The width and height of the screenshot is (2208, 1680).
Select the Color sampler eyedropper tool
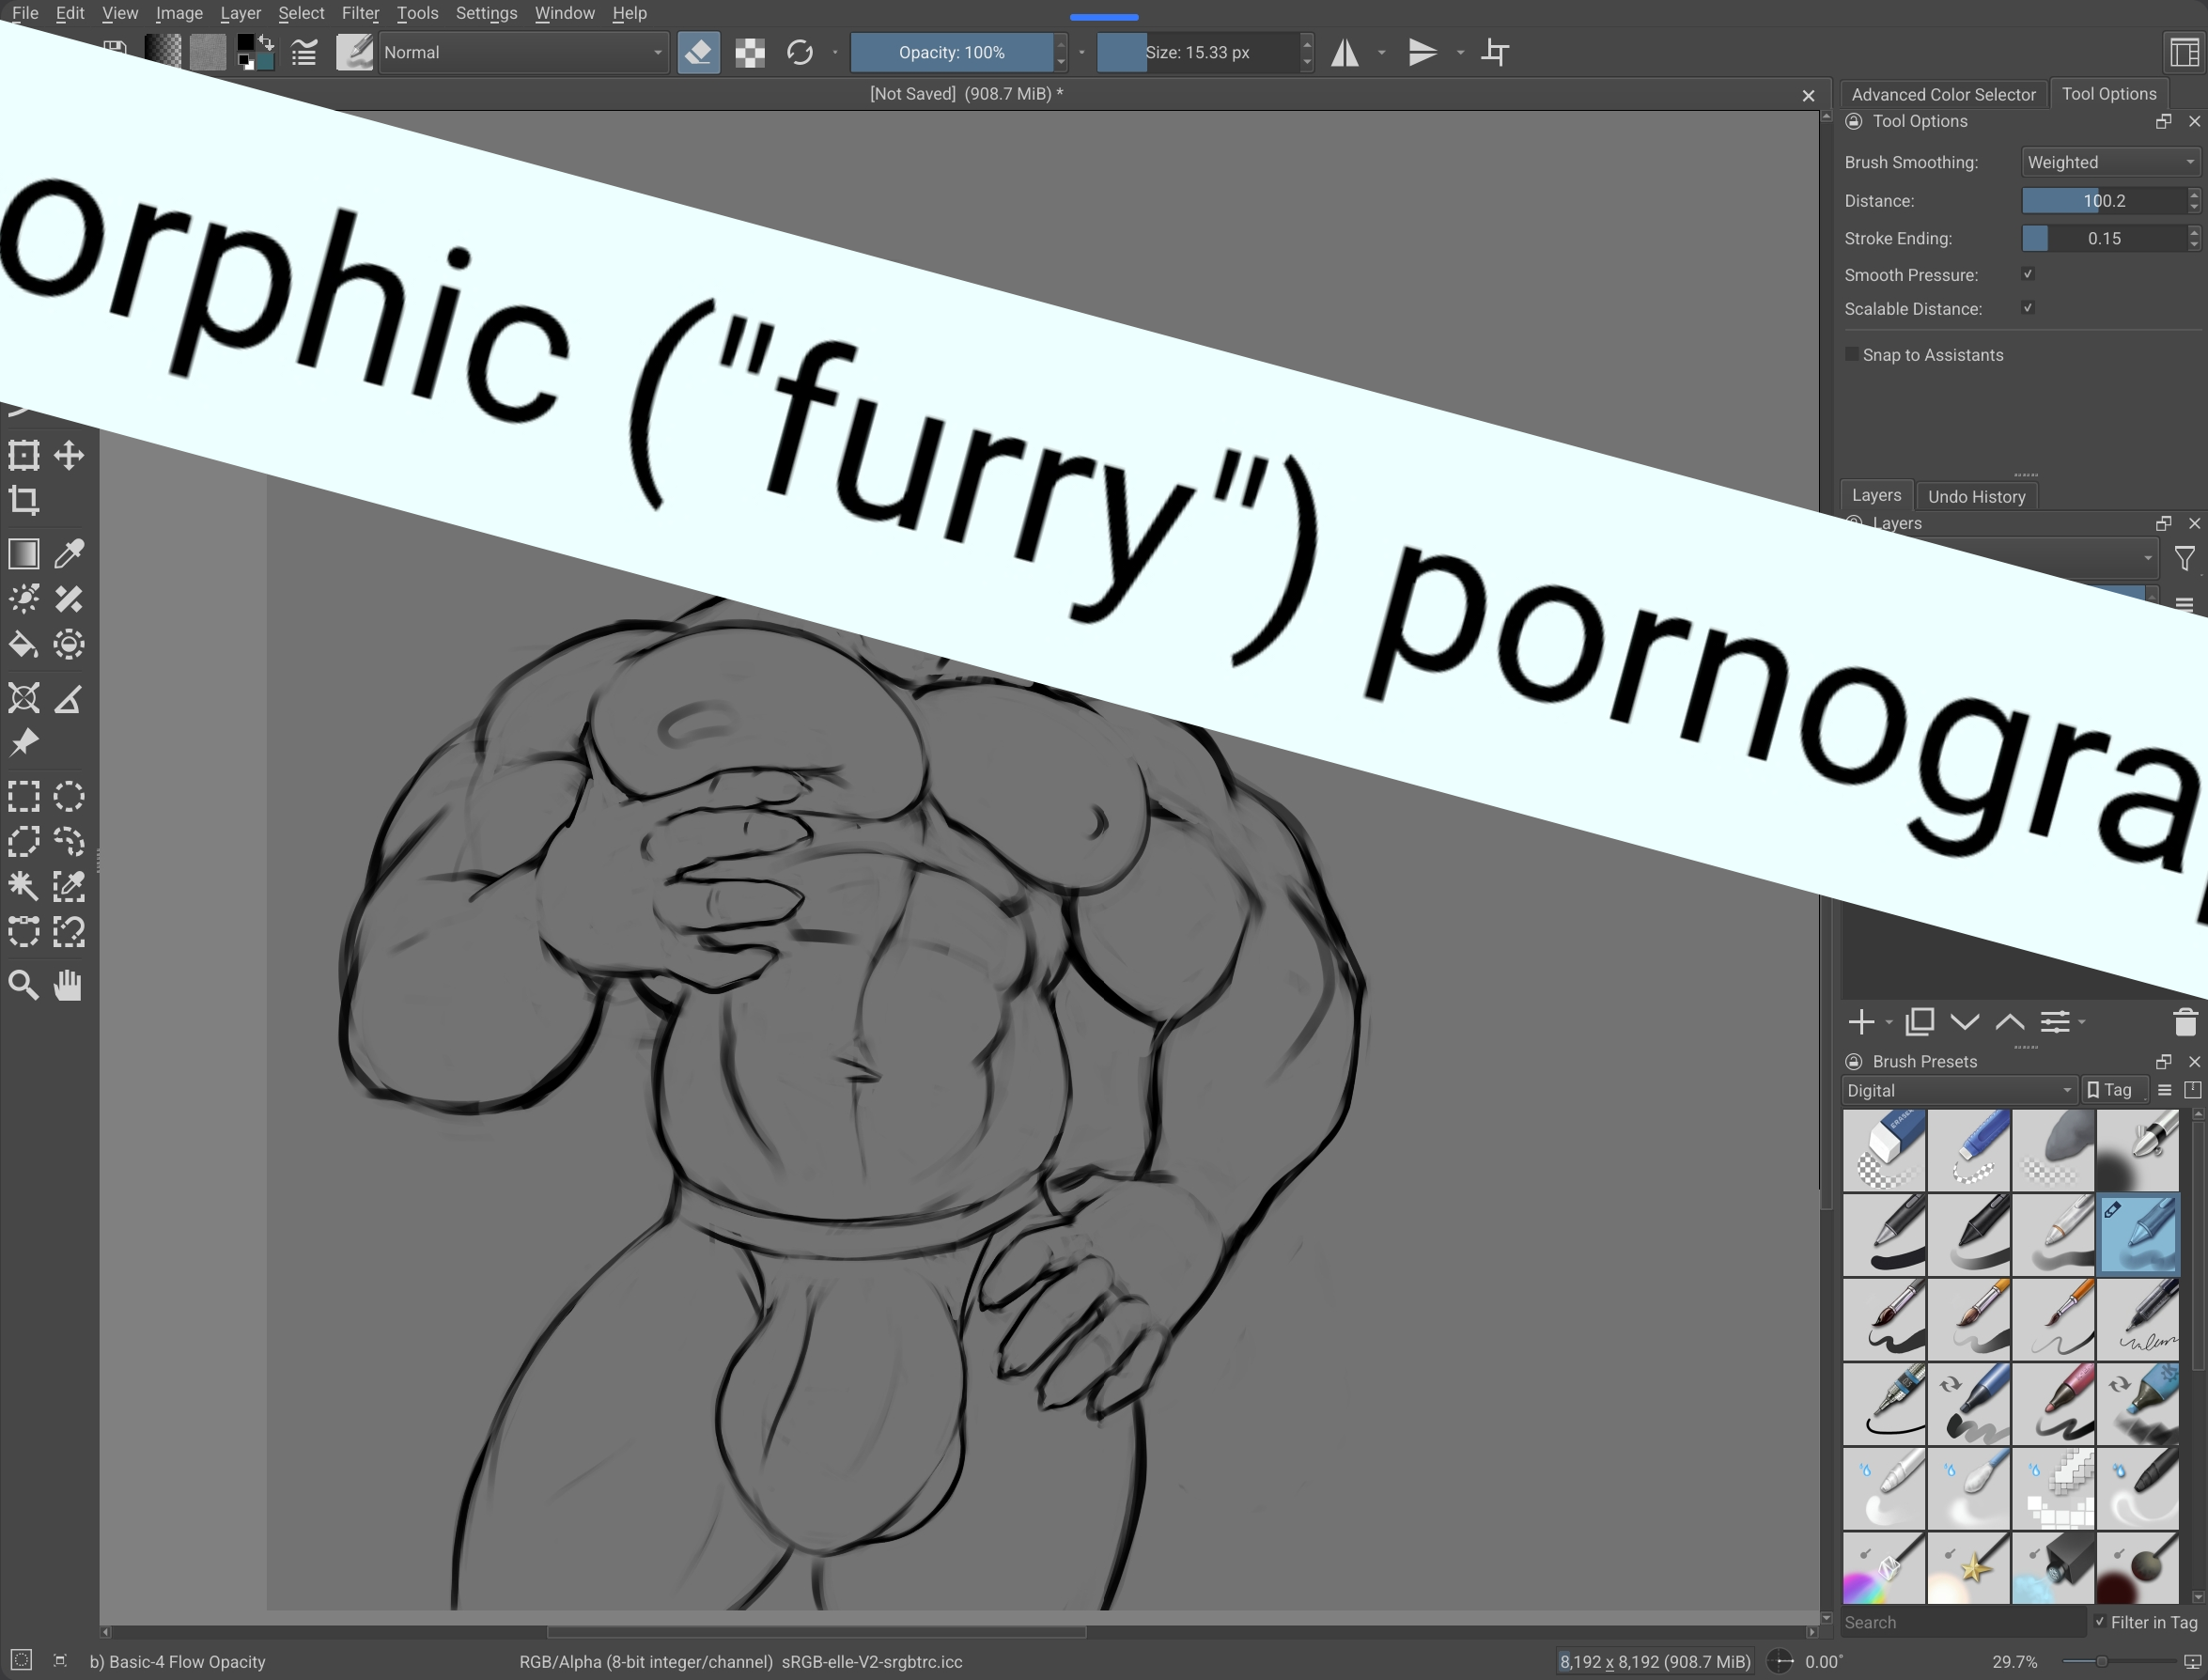69,554
